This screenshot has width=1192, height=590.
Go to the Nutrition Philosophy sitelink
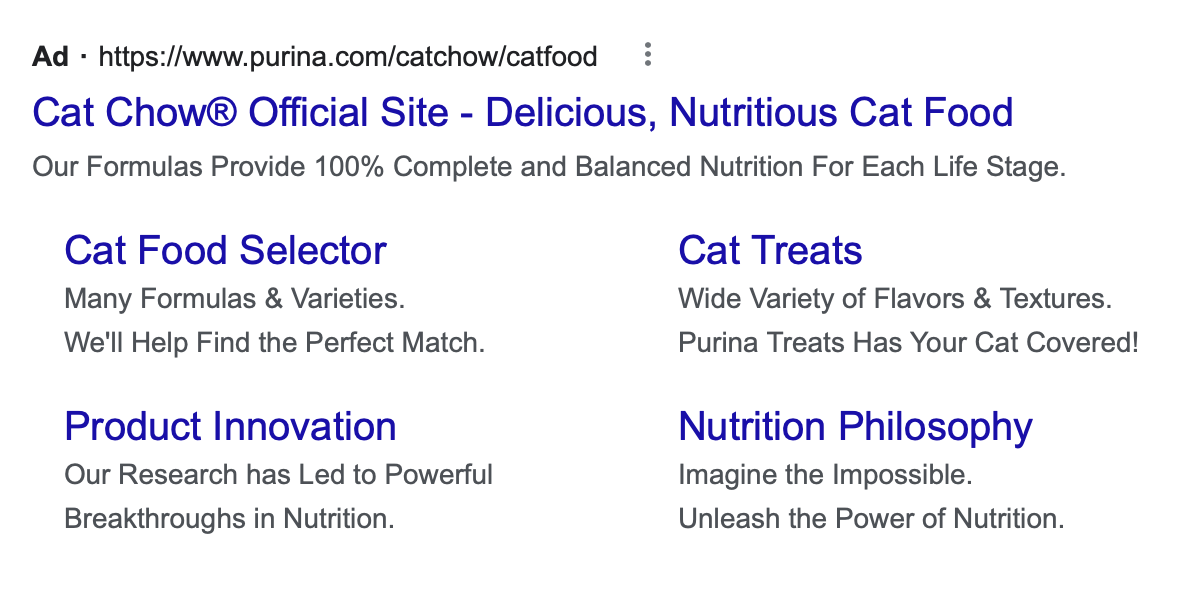click(855, 427)
